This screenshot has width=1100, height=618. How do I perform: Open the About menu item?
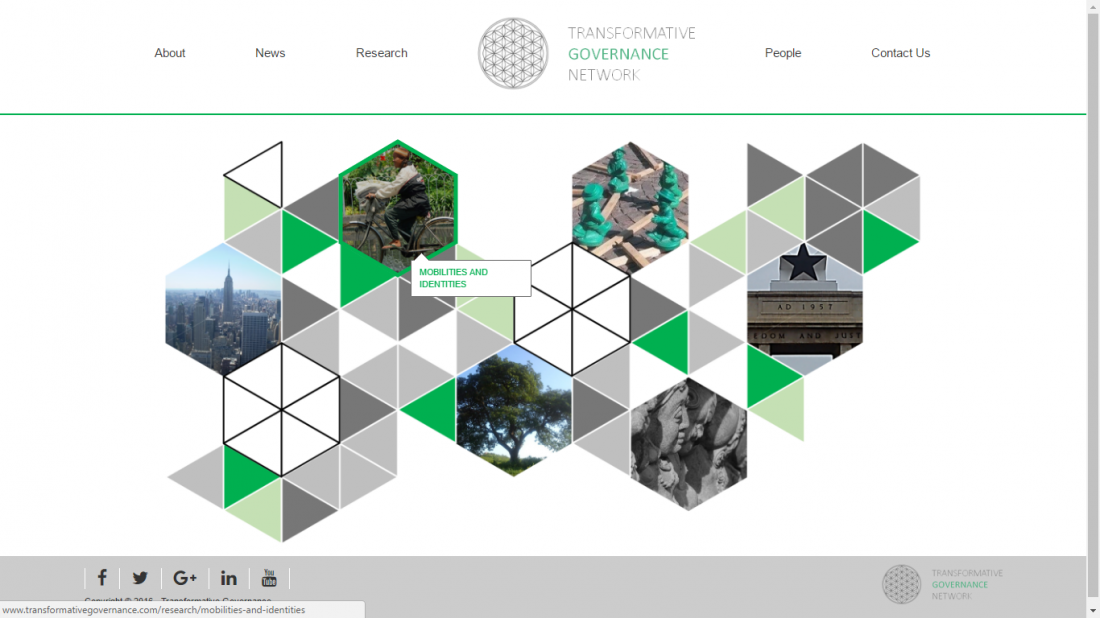(x=170, y=53)
